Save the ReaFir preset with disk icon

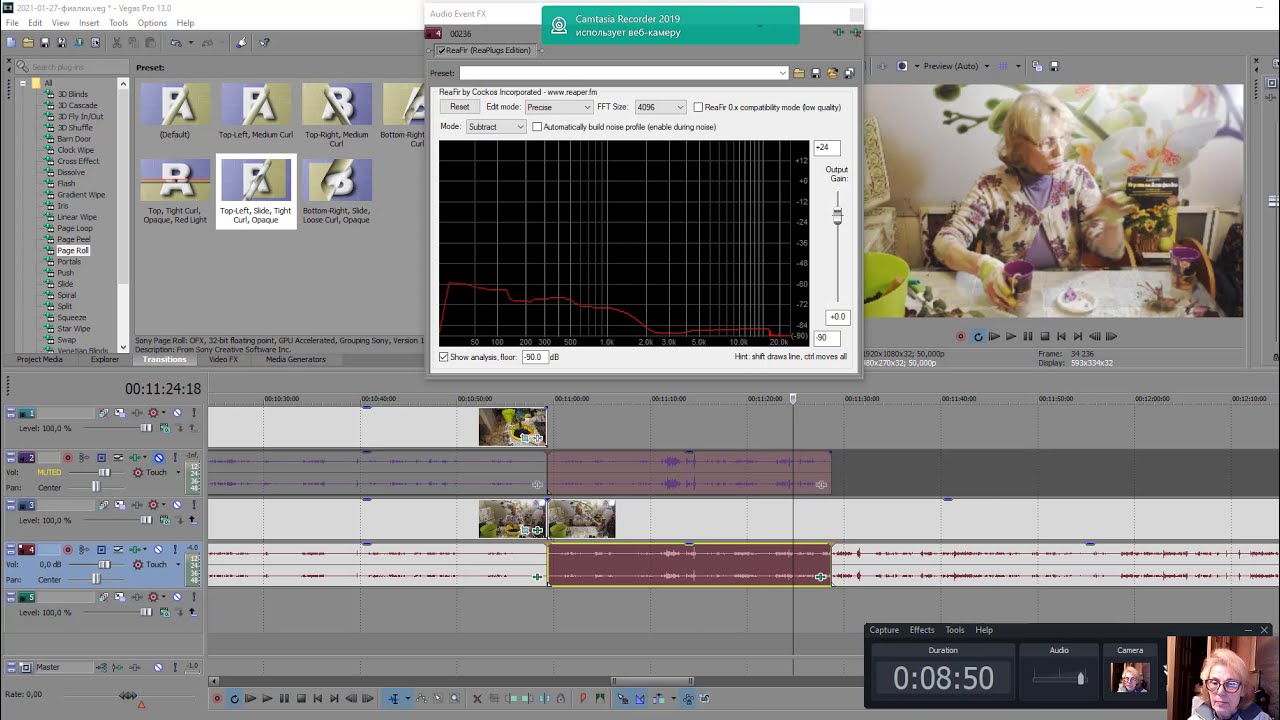point(816,73)
